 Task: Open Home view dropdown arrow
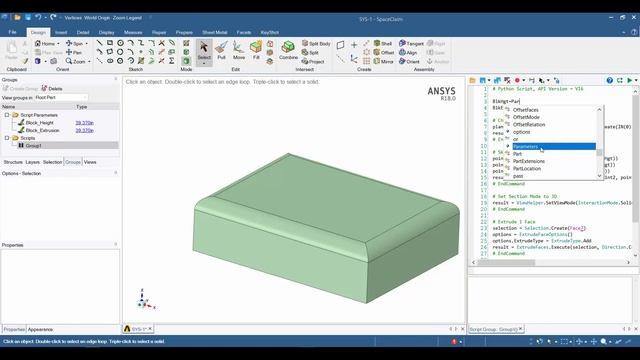pyautogui.click(x=58, y=44)
